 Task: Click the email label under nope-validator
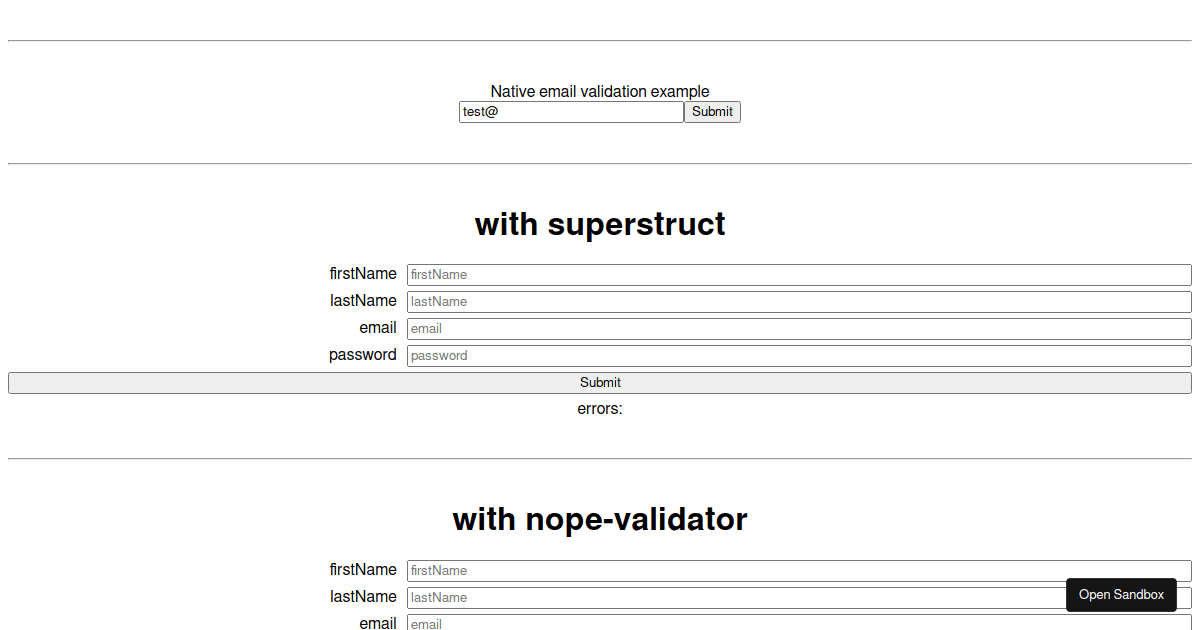[x=378, y=623]
